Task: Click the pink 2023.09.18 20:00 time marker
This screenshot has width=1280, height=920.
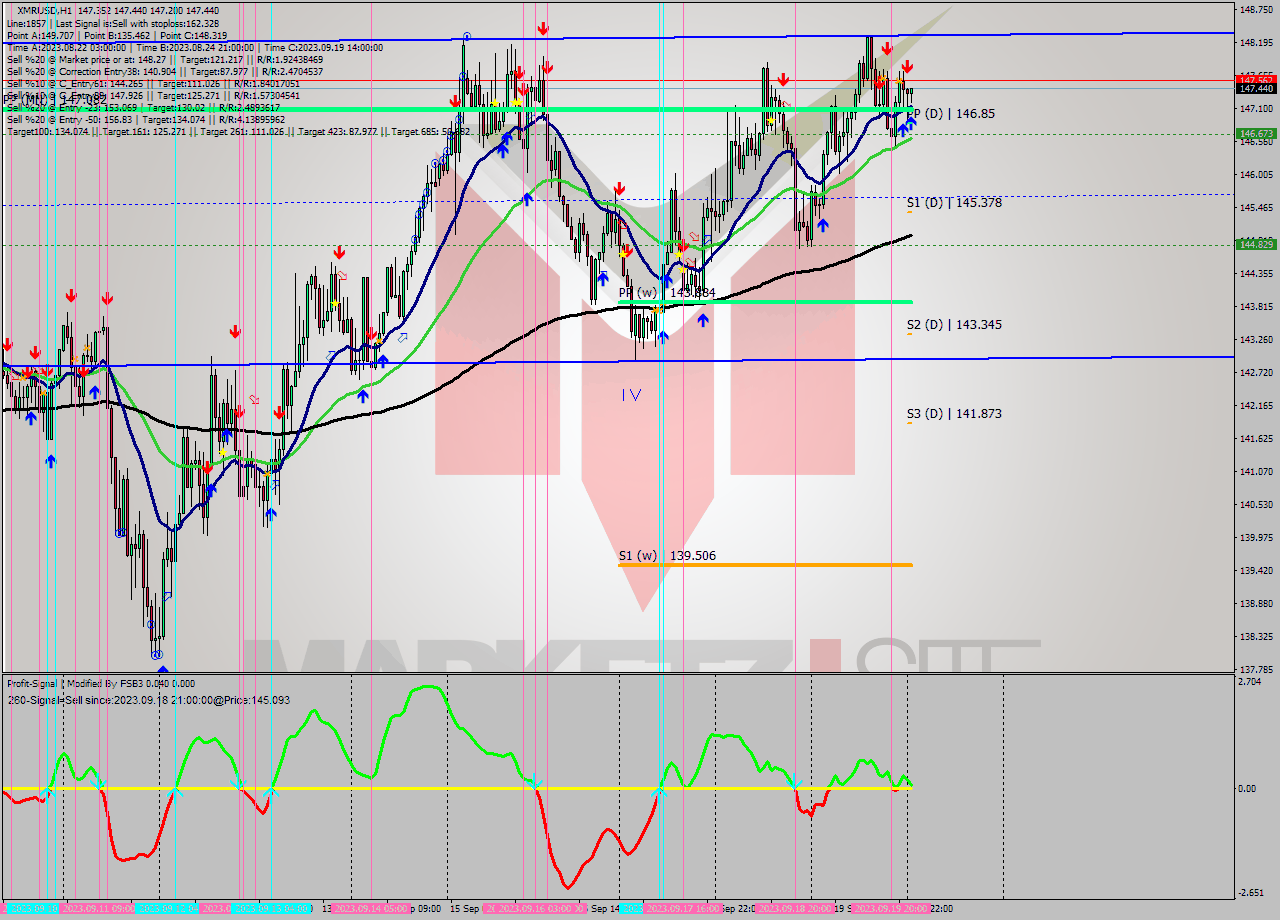Action: [x=796, y=909]
